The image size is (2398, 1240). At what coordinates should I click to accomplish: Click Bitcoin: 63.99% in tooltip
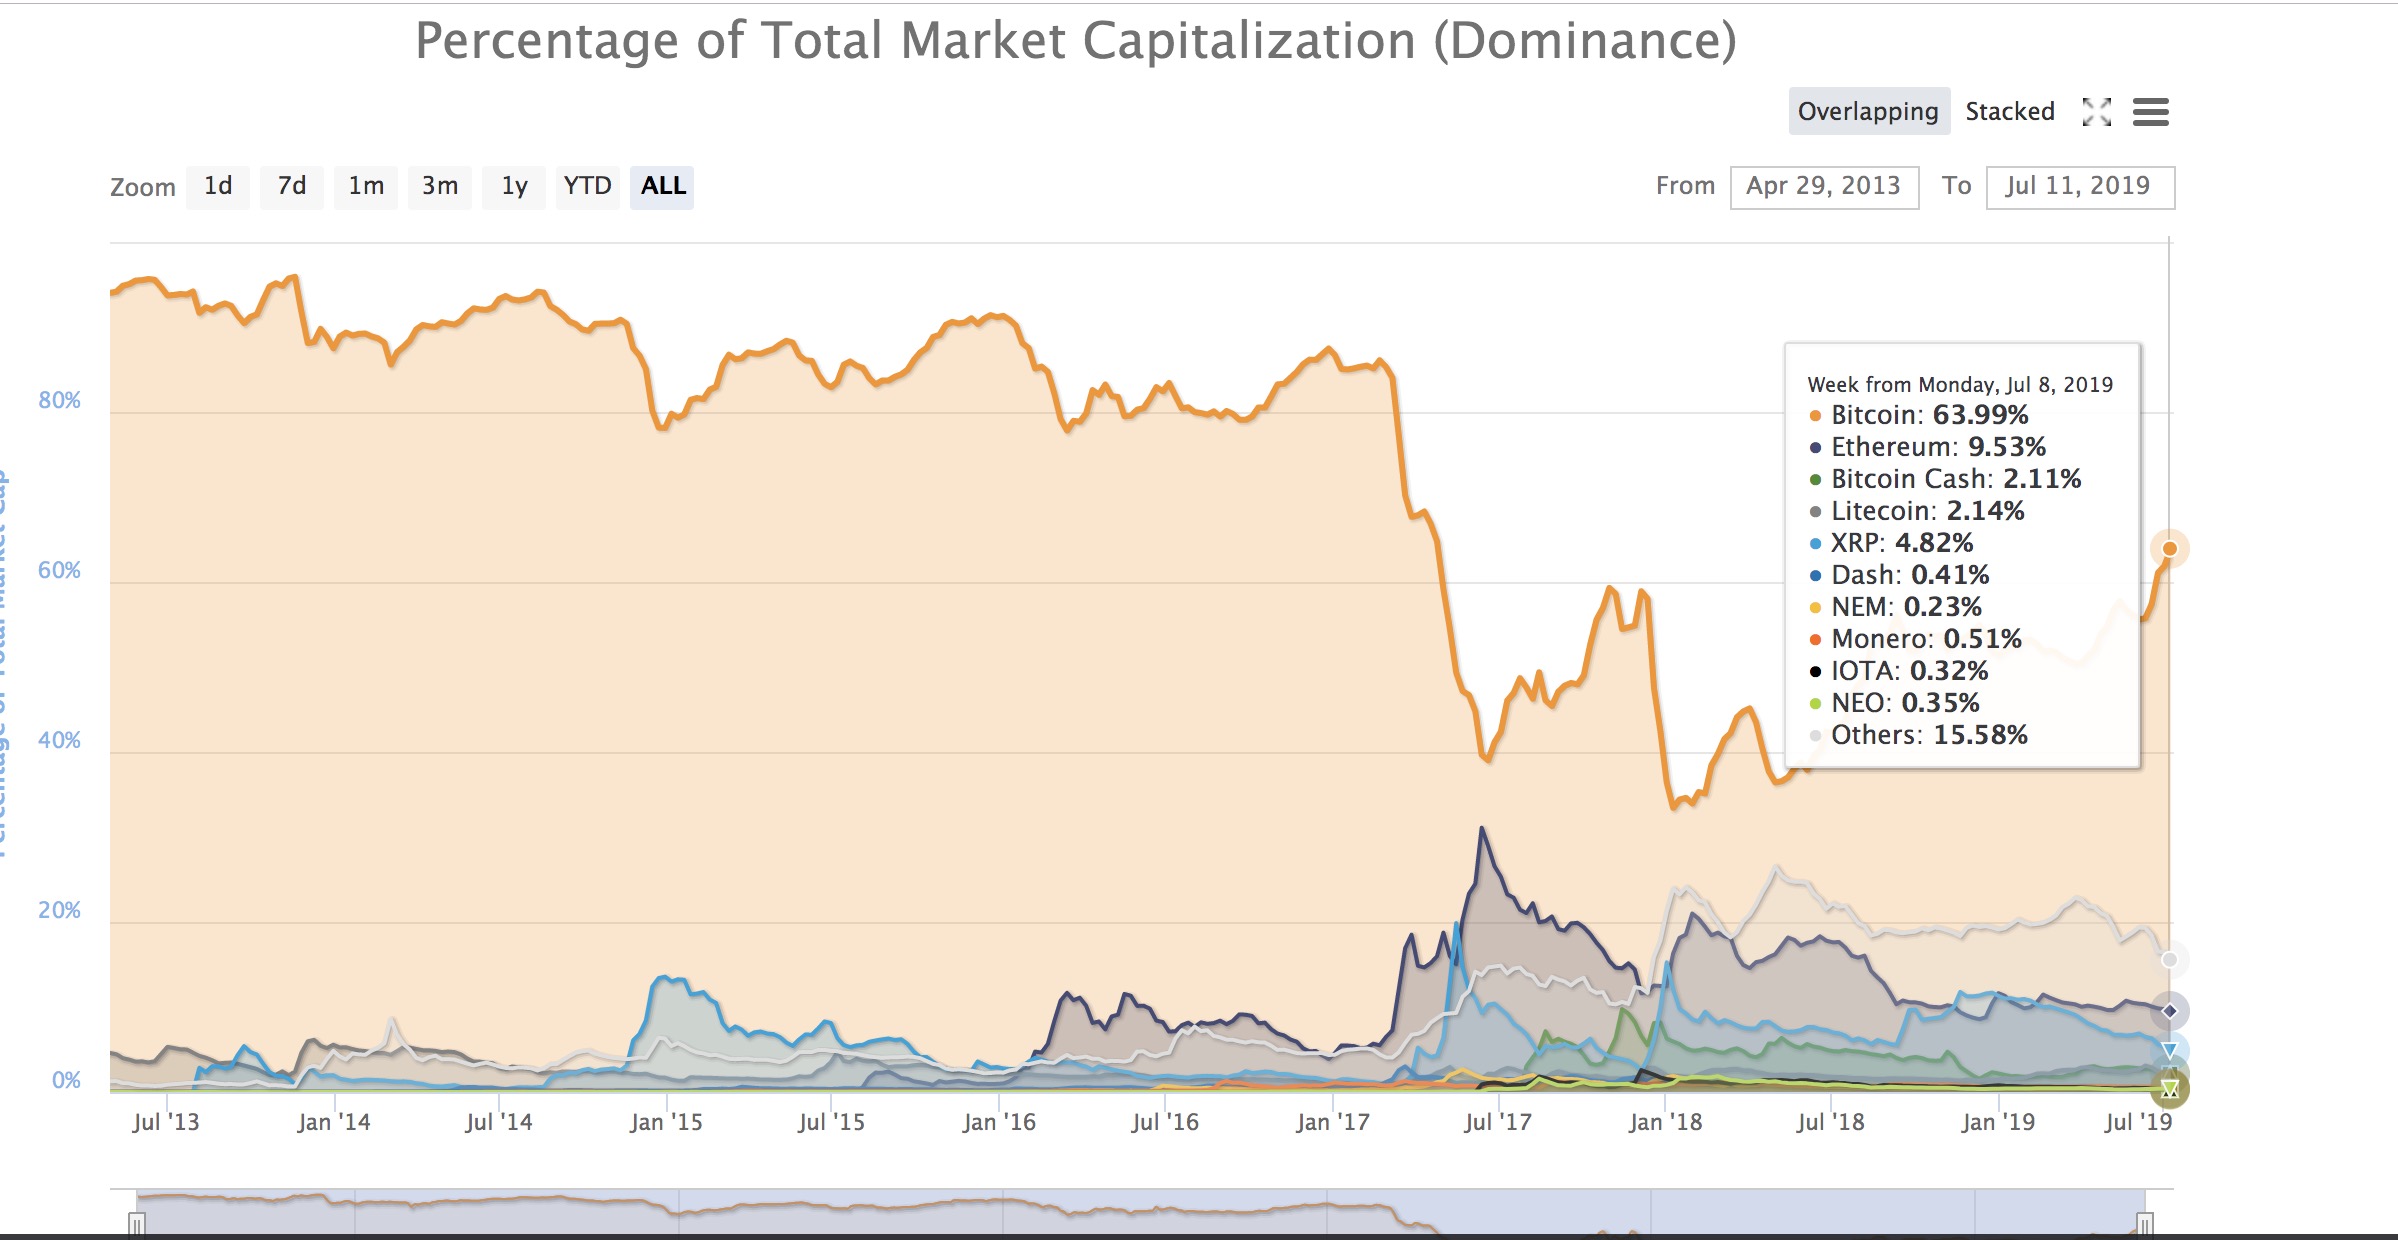pos(1919,415)
